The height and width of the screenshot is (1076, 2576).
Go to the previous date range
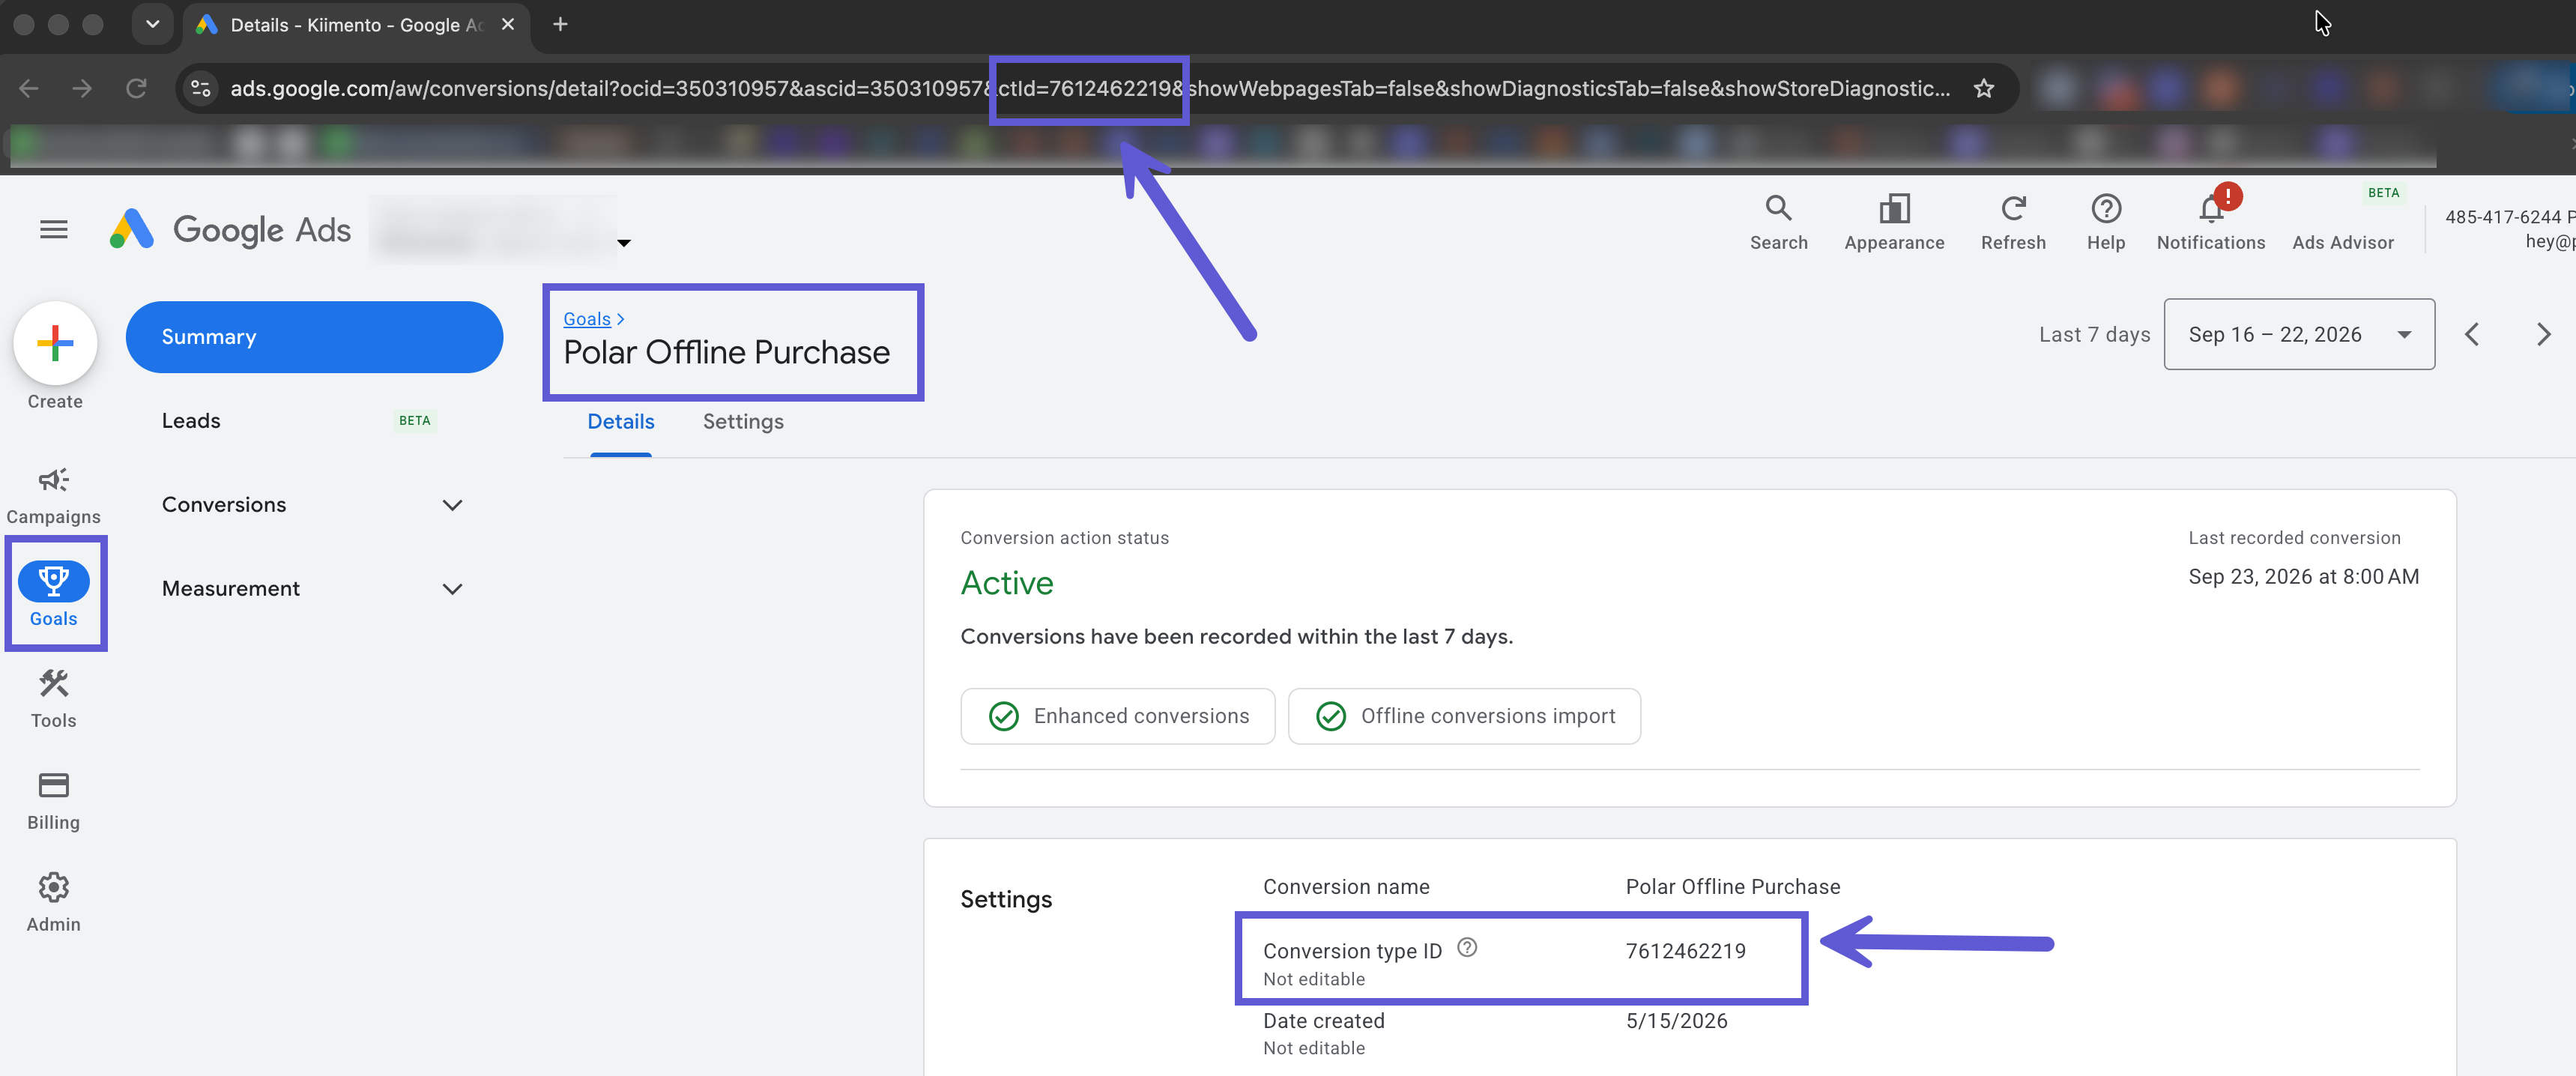coord(2472,334)
